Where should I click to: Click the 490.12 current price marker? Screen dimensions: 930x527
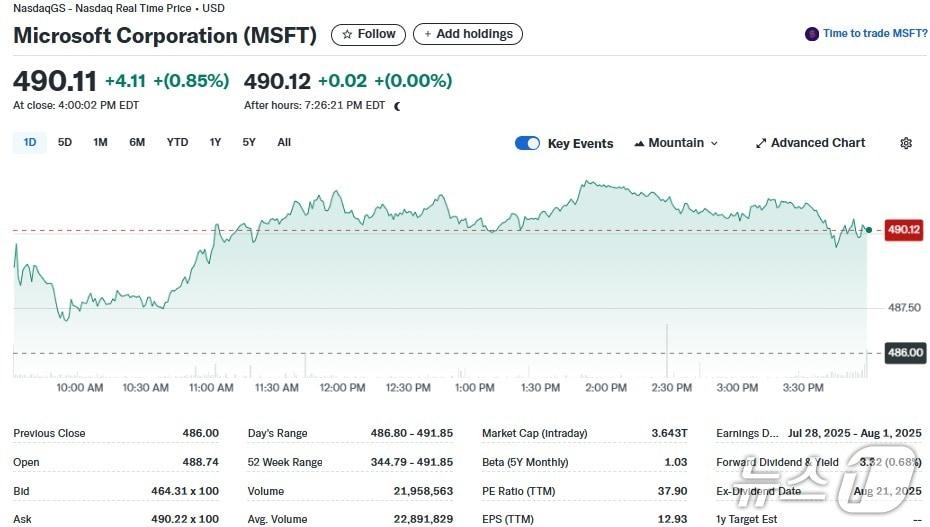904,230
